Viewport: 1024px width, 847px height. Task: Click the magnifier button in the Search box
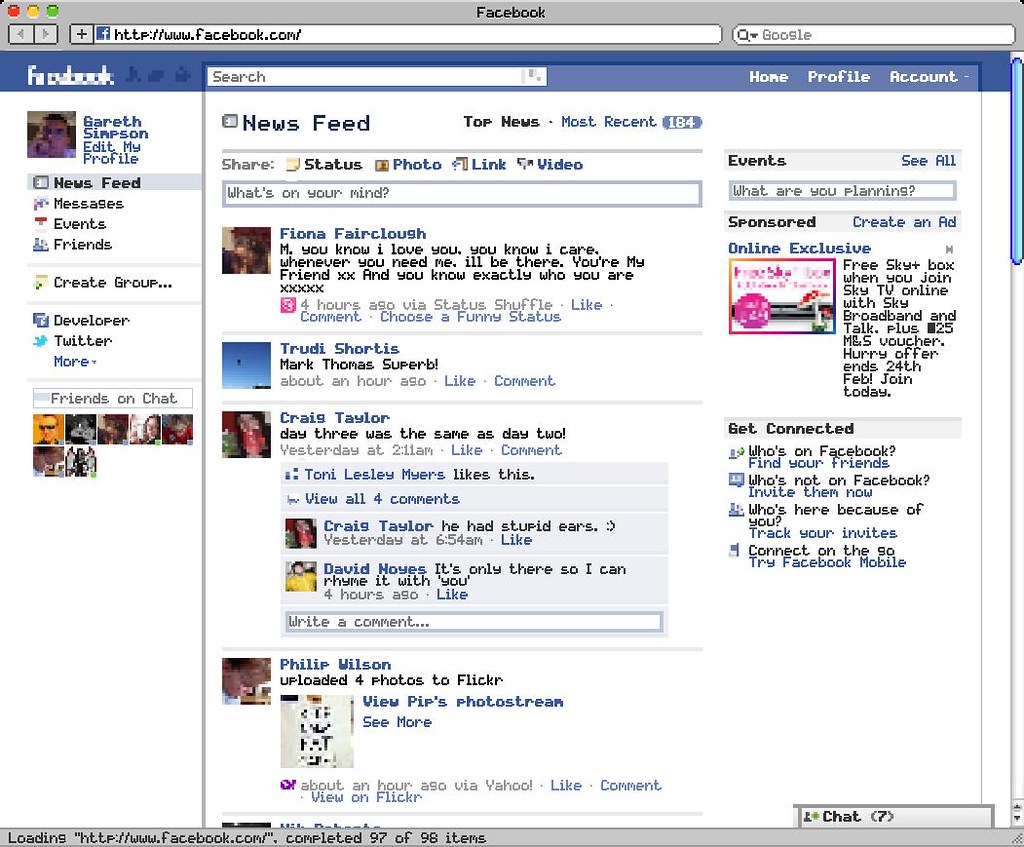pyautogui.click(x=534, y=76)
